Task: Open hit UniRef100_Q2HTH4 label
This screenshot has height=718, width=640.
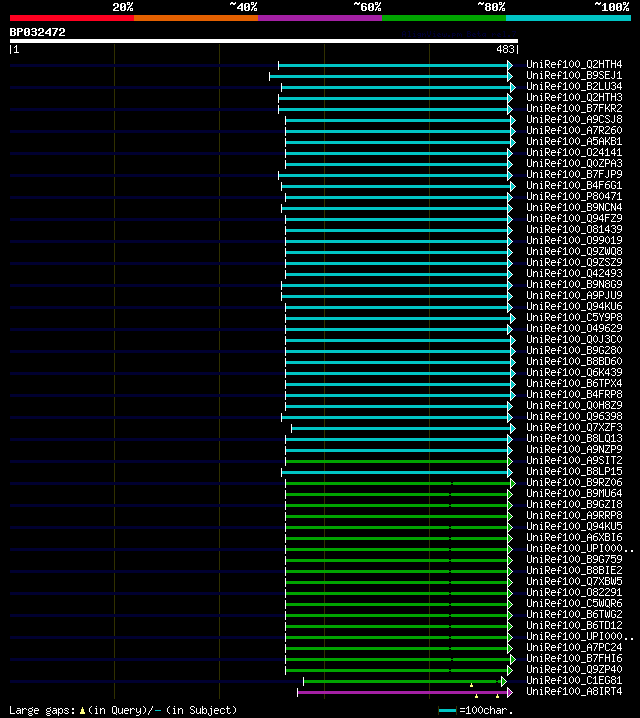Action: coord(574,64)
